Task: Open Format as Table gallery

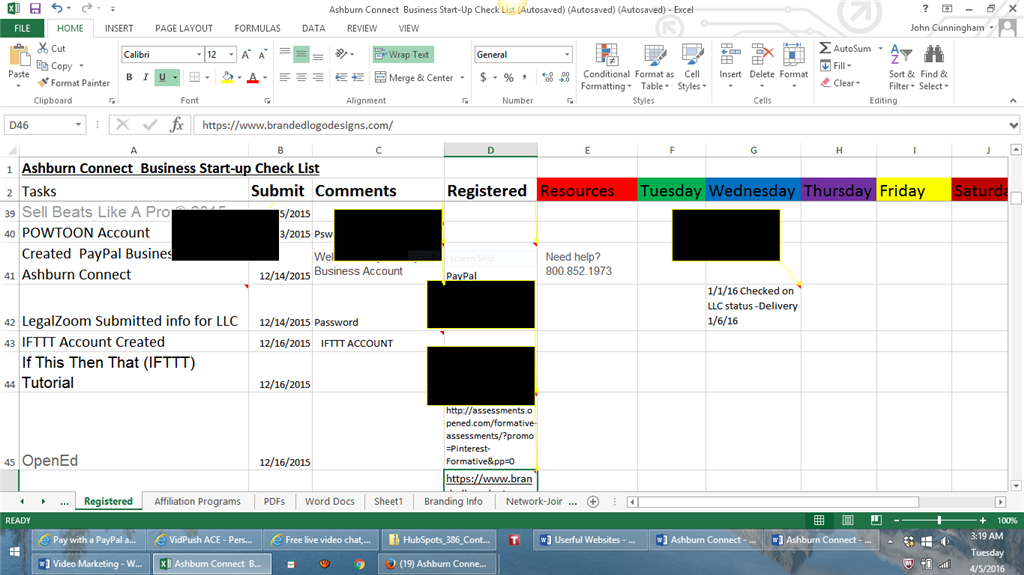Action: (654, 67)
